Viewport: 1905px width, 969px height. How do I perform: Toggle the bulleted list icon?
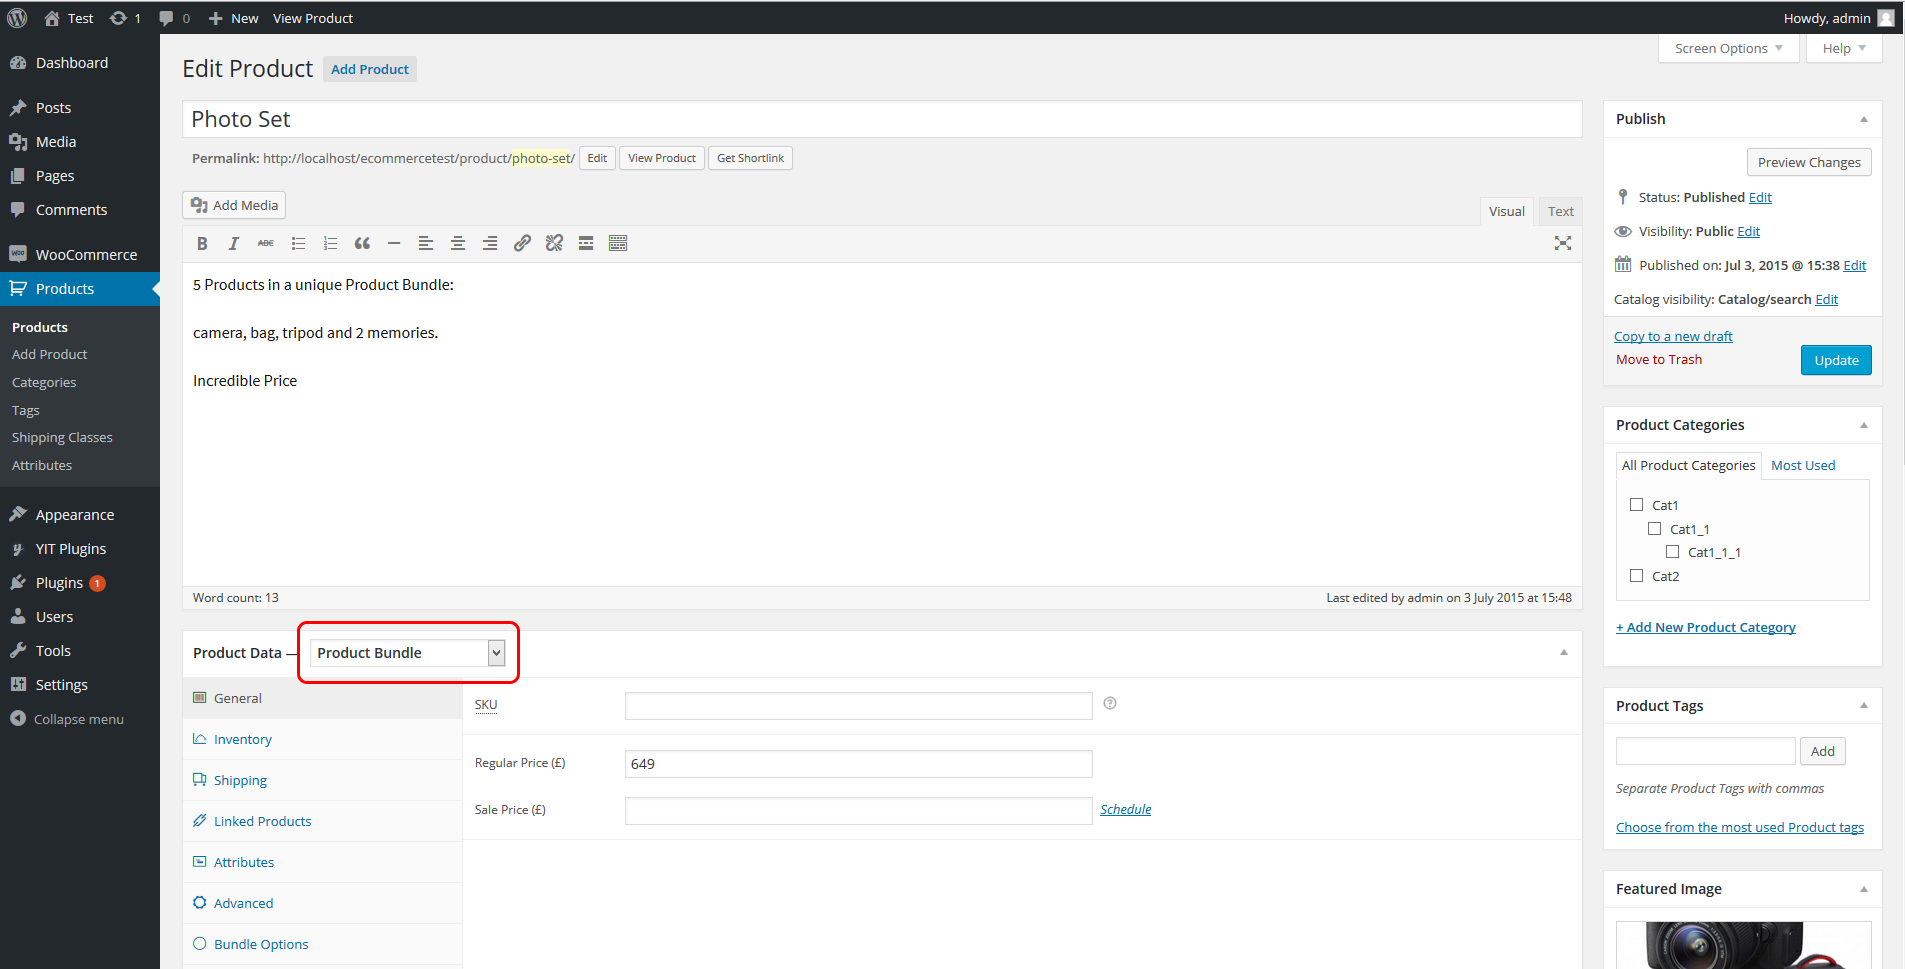click(298, 243)
